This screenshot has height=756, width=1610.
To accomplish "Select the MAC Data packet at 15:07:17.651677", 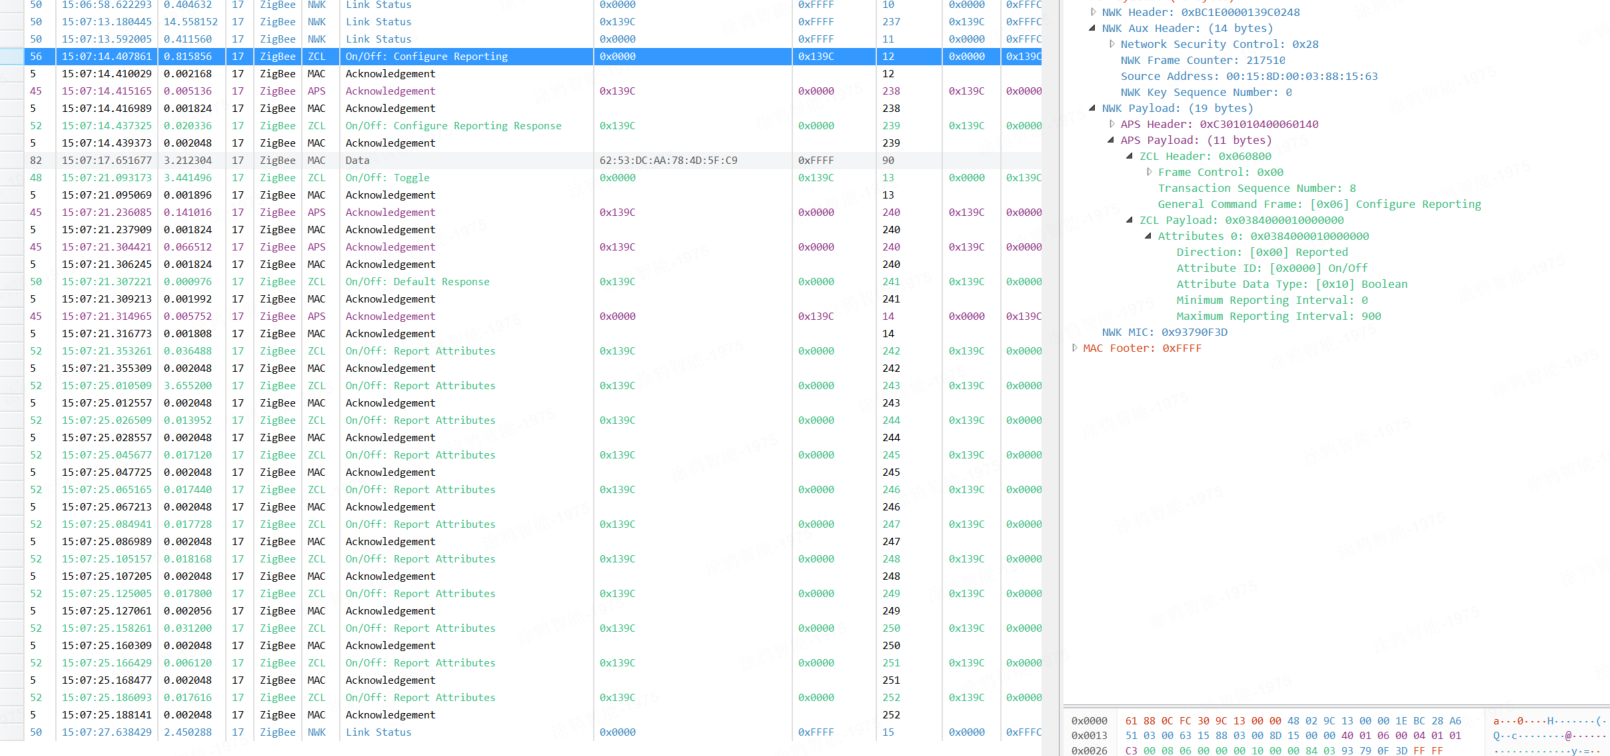I will [x=357, y=161].
